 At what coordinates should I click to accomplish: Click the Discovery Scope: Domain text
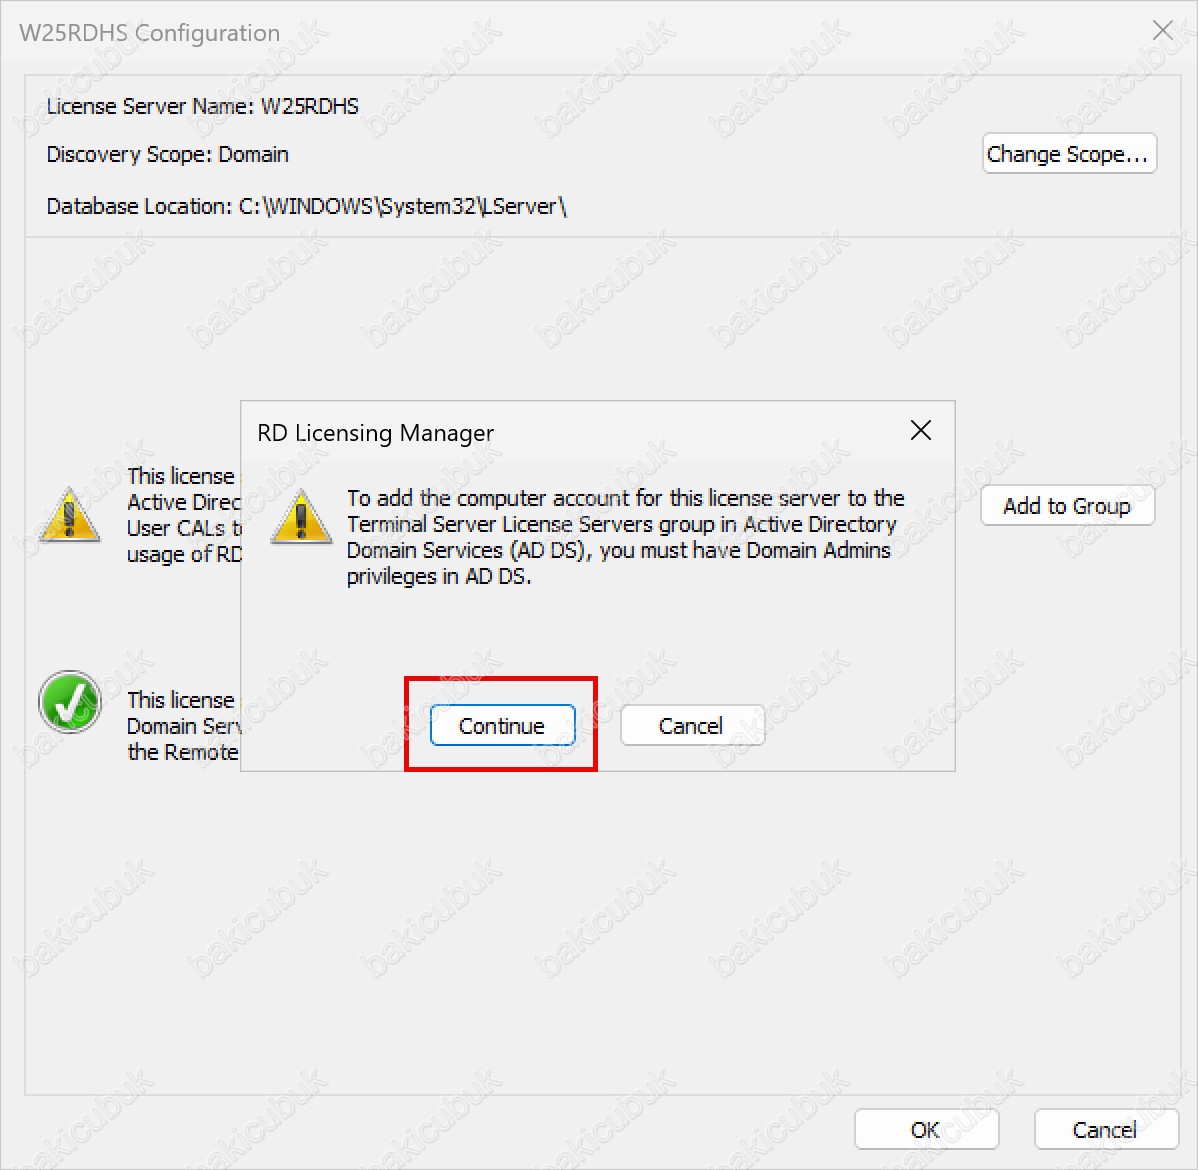click(167, 155)
